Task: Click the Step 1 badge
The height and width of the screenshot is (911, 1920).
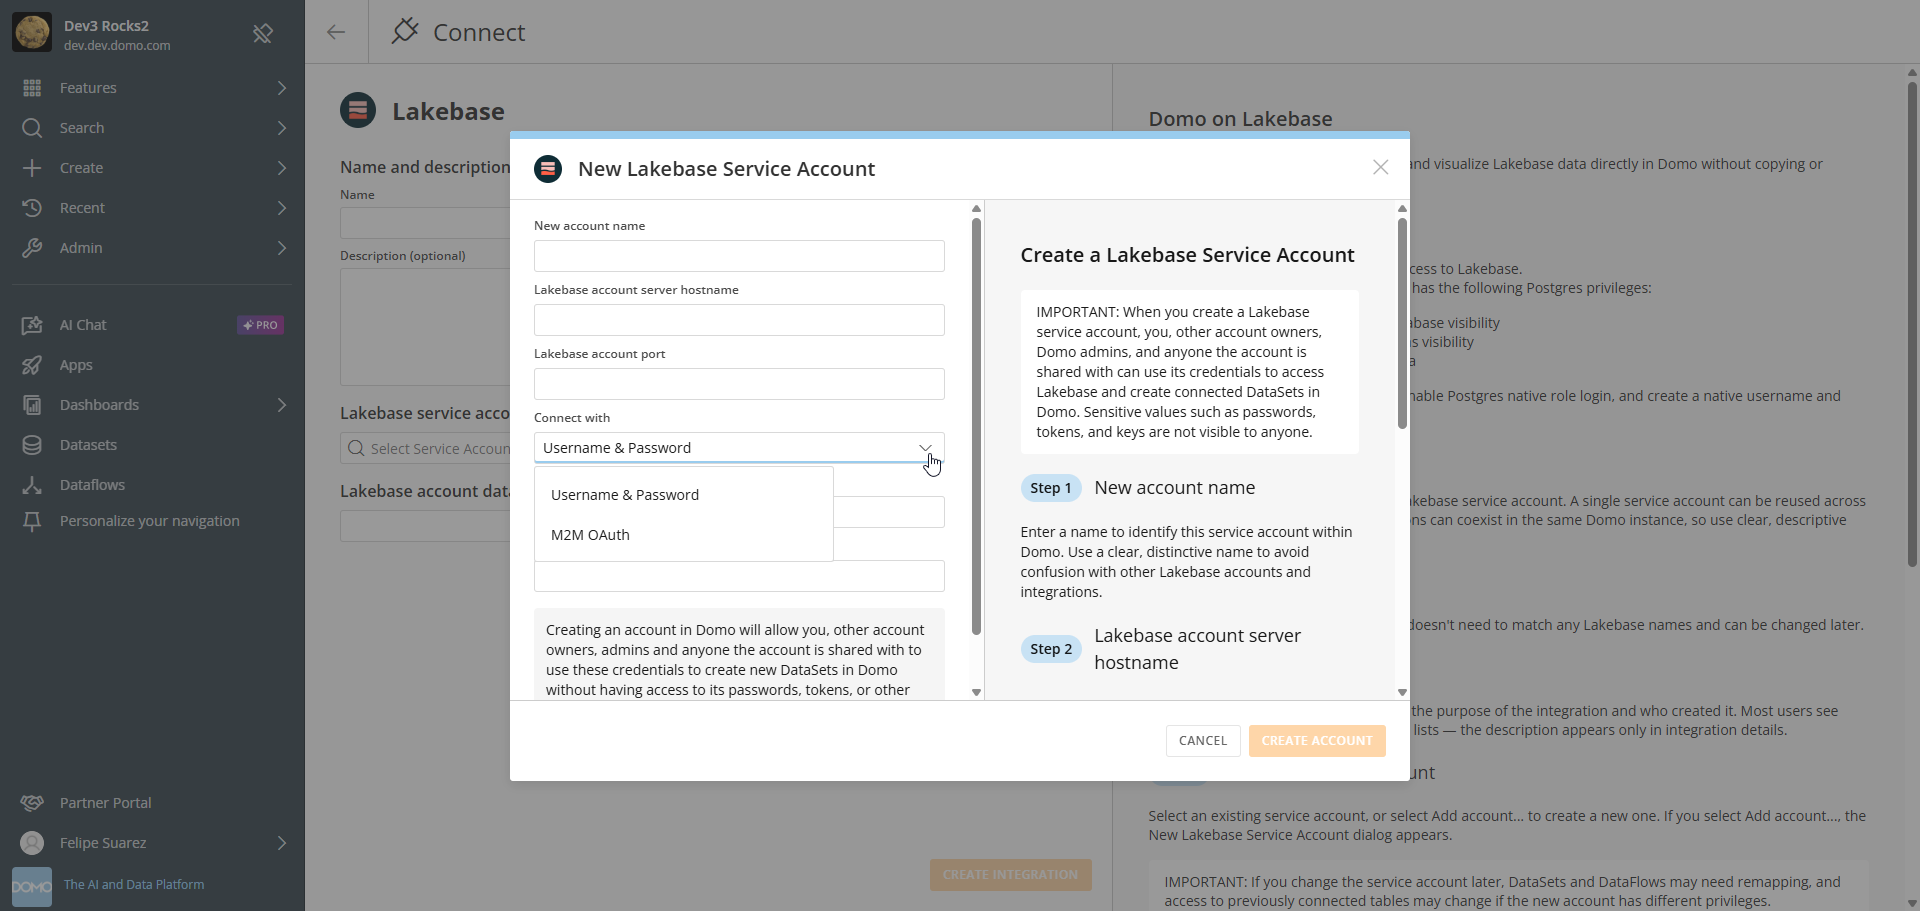Action: (1051, 488)
